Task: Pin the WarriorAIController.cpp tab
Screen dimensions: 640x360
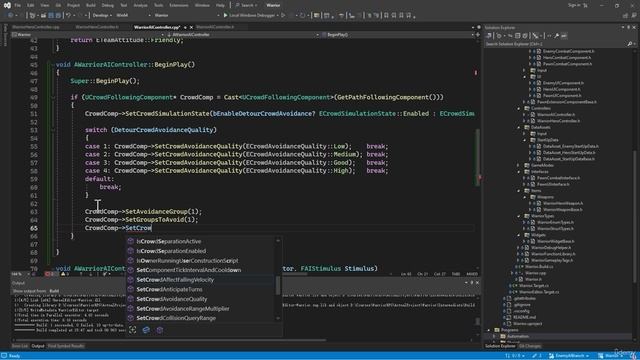Action: (x=185, y=27)
